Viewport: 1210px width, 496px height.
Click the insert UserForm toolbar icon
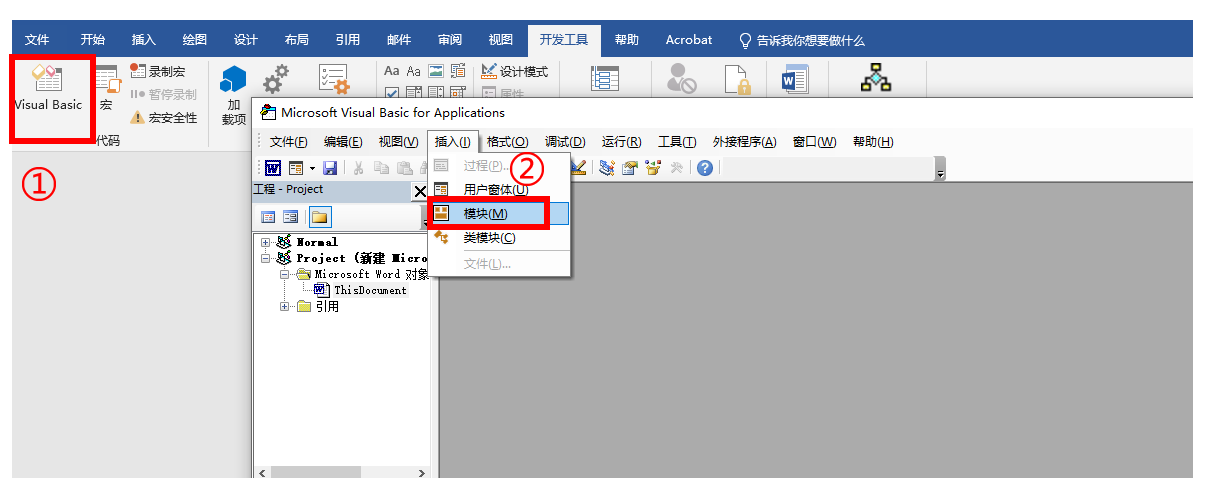point(296,168)
